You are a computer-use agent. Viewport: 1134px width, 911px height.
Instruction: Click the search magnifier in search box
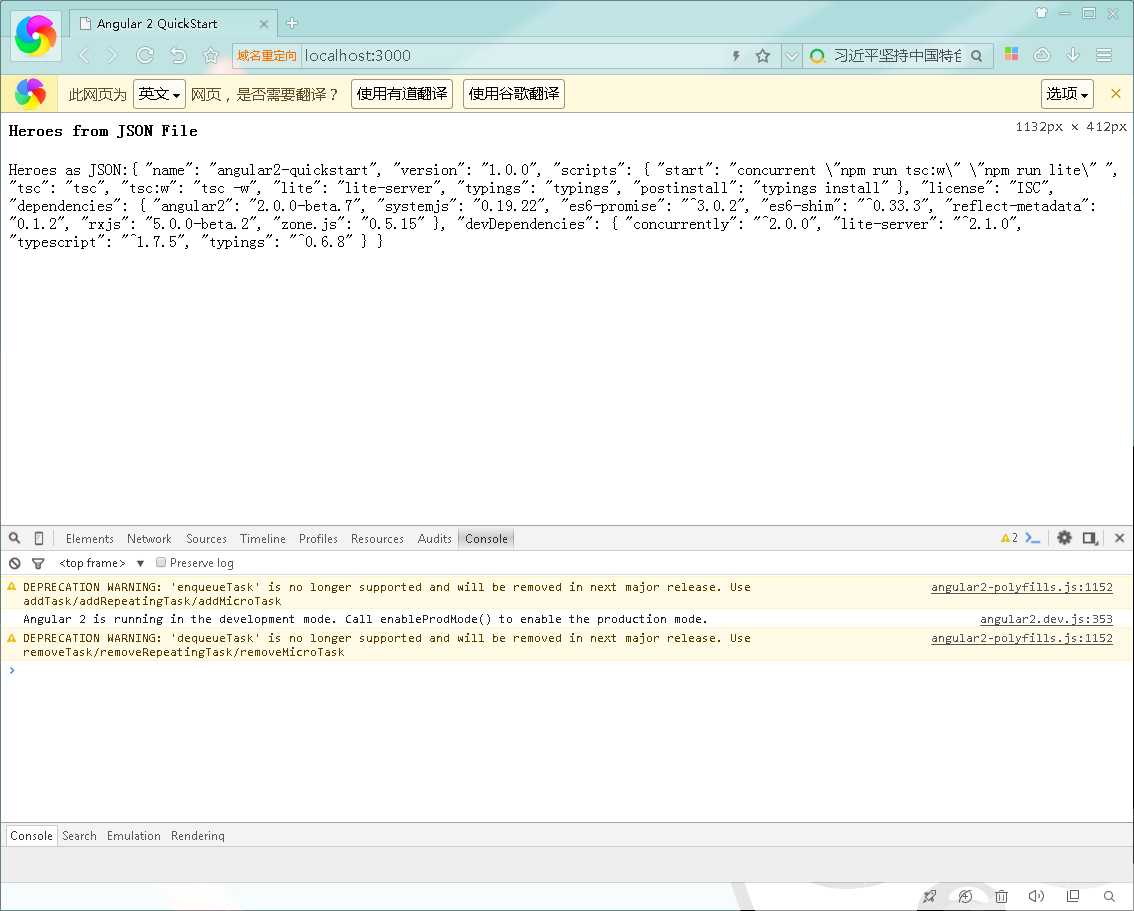click(976, 56)
